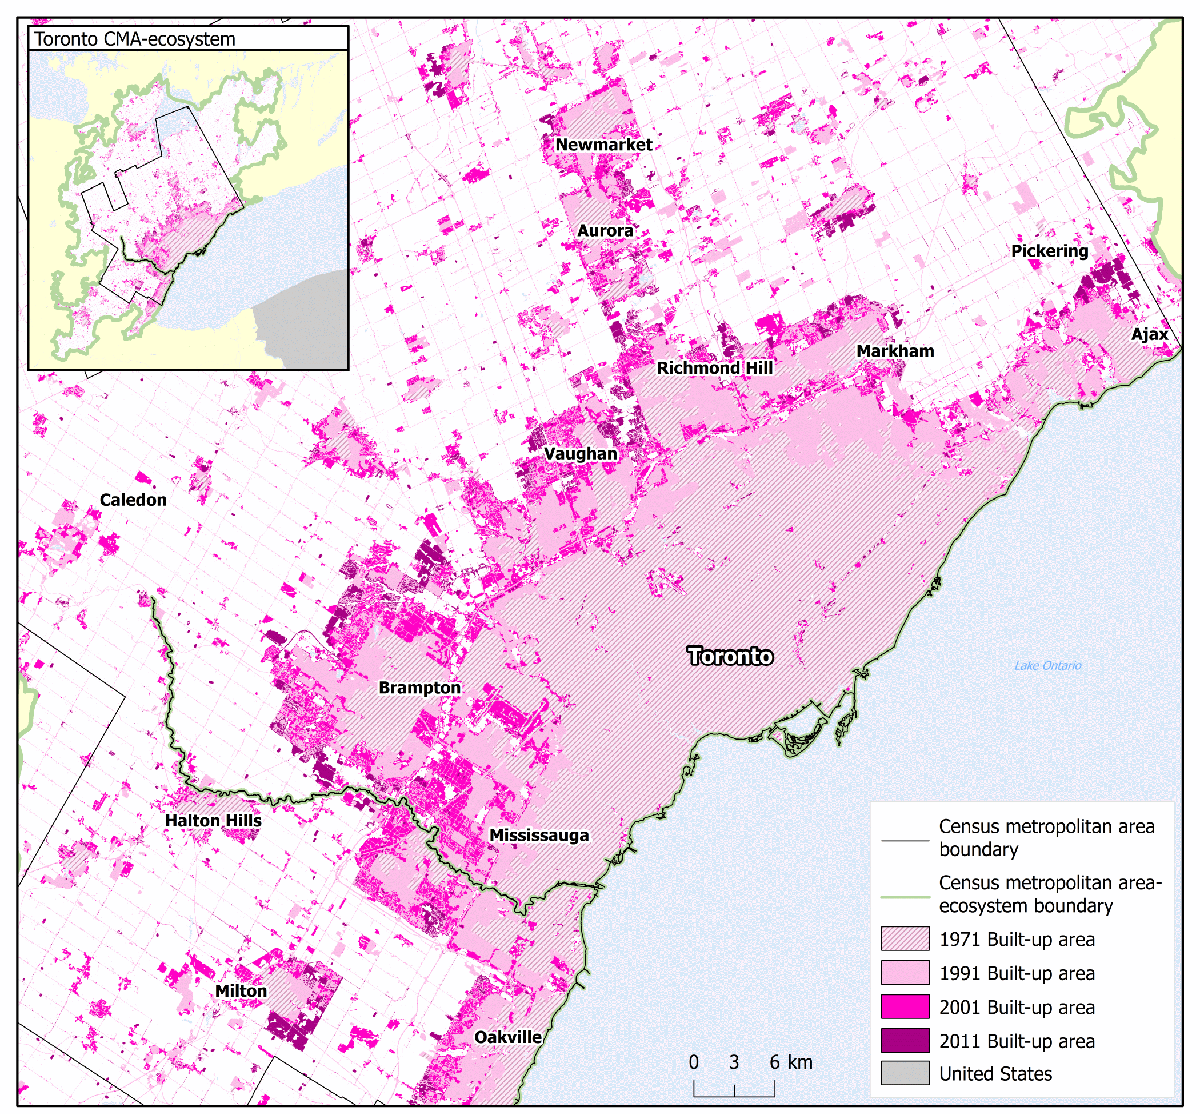The image size is (1200, 1114).
Task: Click the Oakville label
Action: point(508,1037)
